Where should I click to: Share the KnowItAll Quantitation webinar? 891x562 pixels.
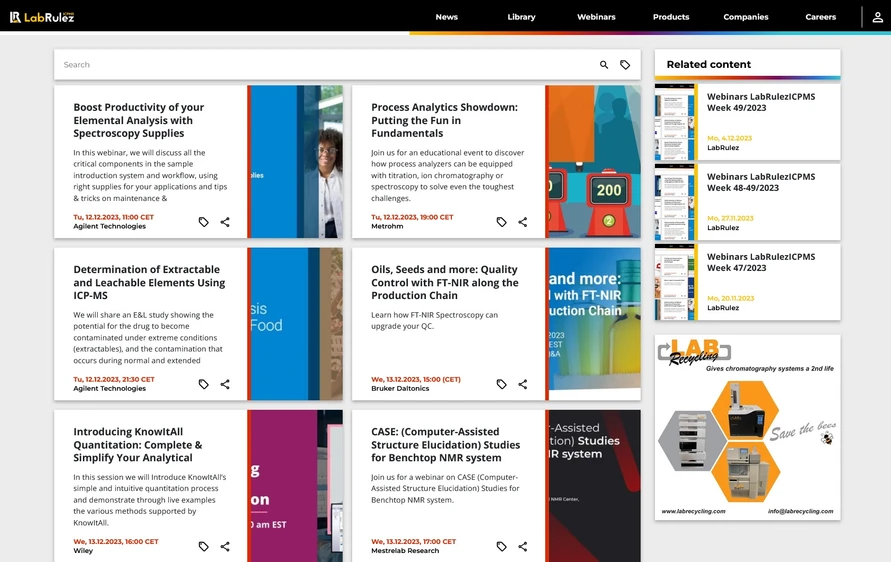(x=225, y=546)
